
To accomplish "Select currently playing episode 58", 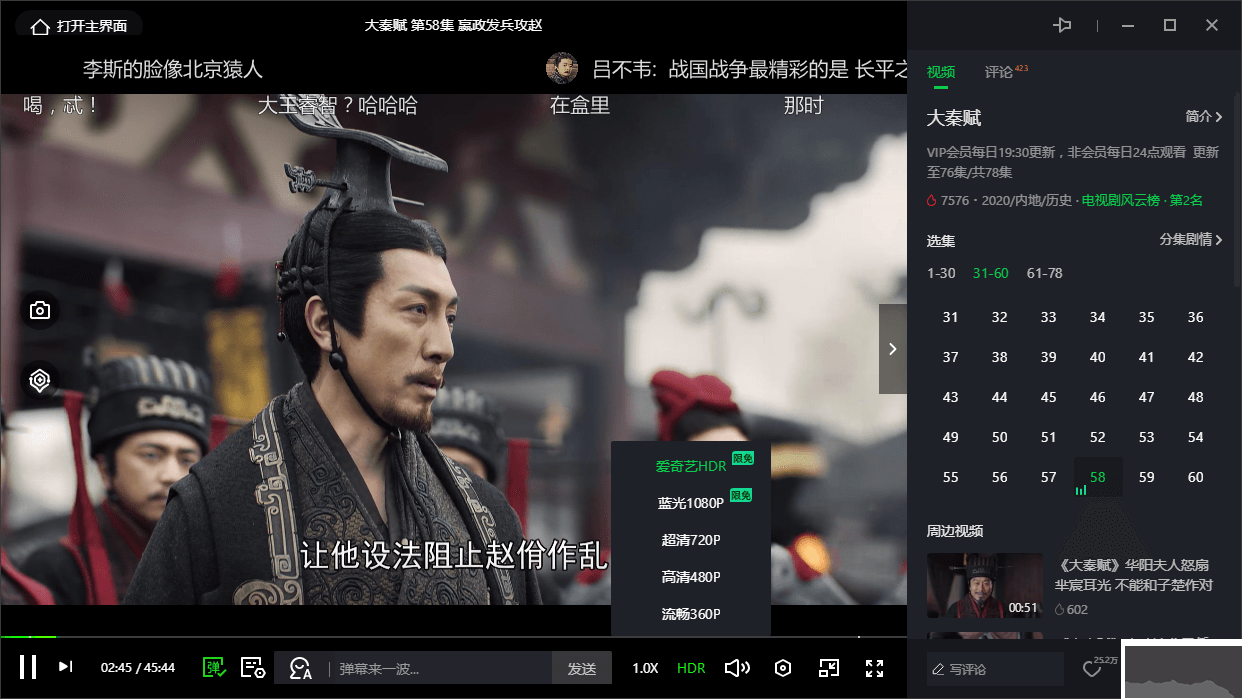I will pyautogui.click(x=1098, y=477).
